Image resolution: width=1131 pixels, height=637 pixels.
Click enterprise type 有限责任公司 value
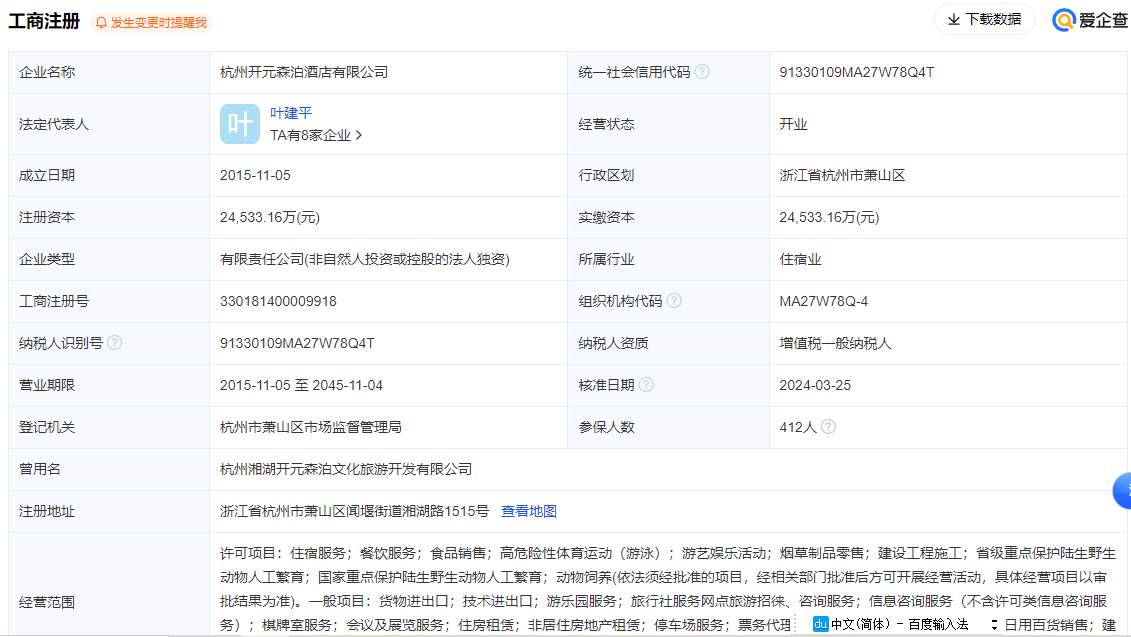pos(365,259)
